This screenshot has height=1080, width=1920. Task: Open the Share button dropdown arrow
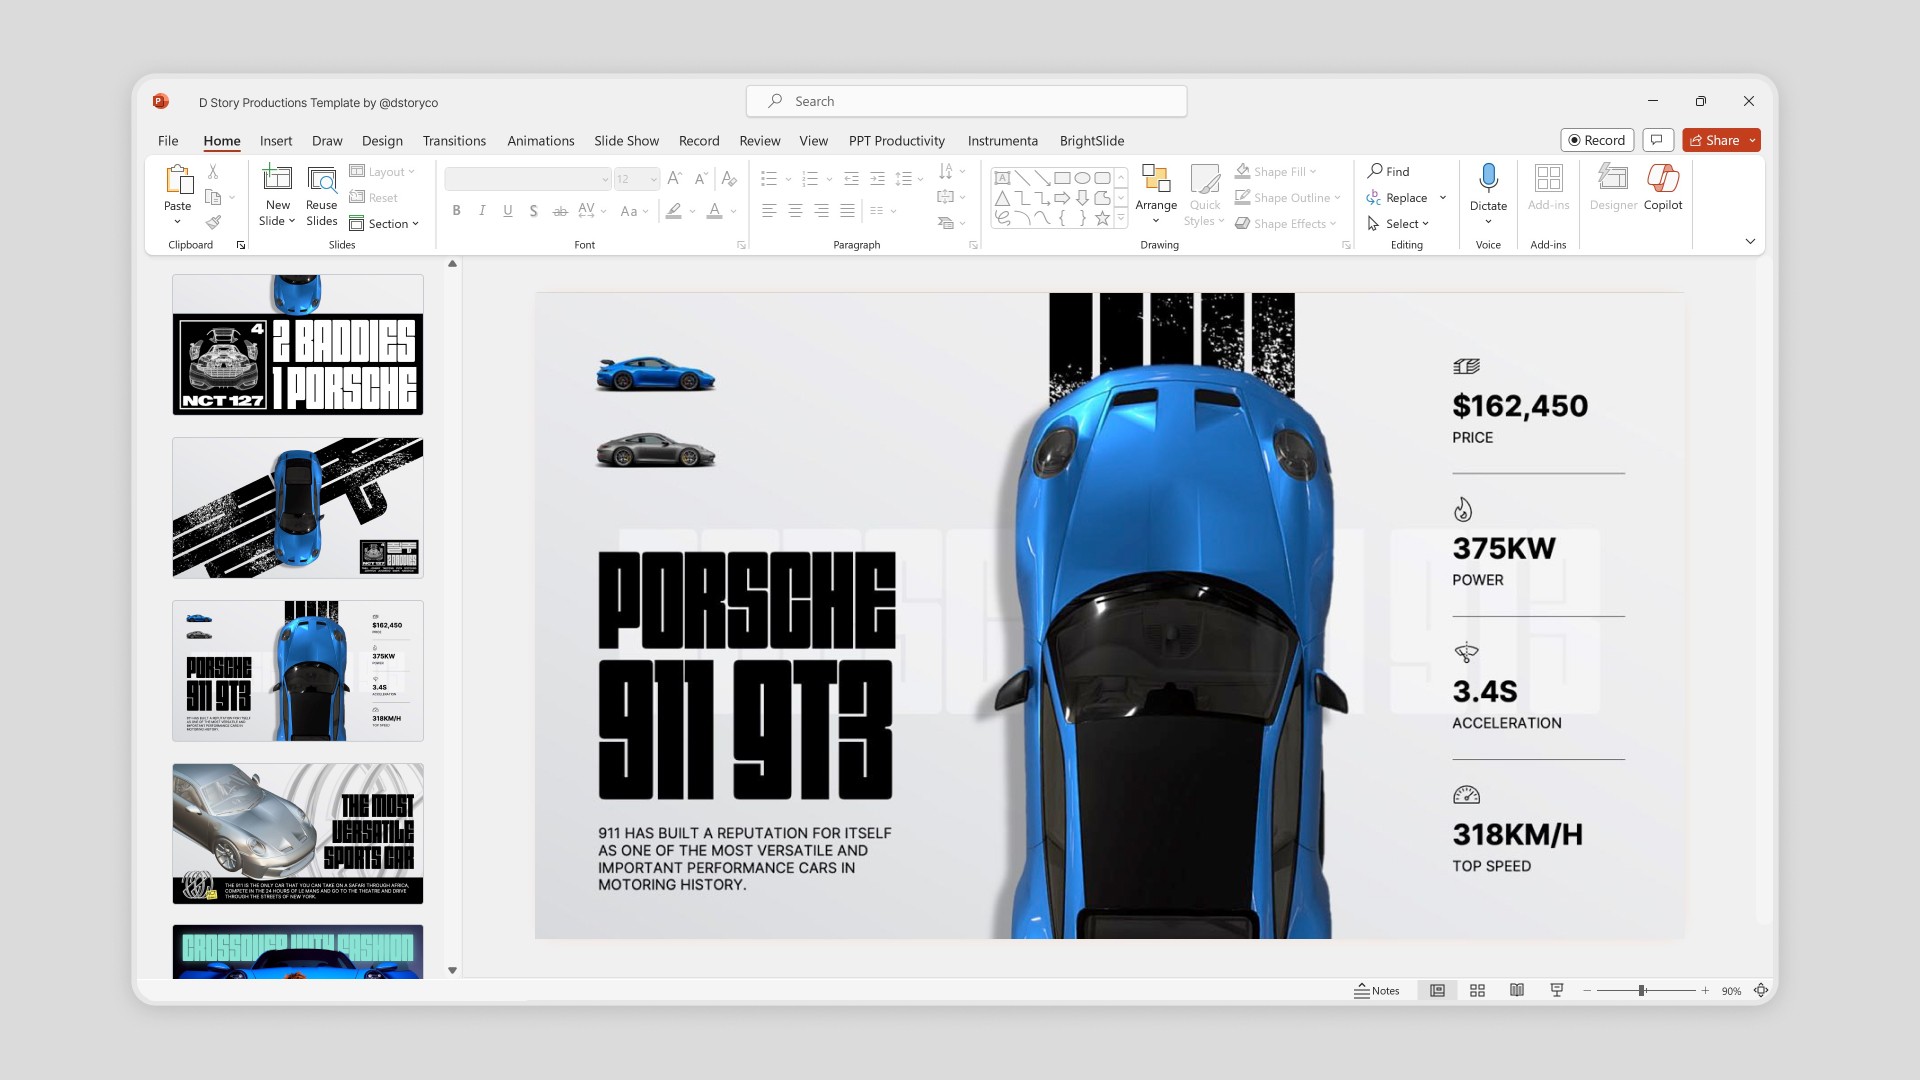[x=1752, y=141]
